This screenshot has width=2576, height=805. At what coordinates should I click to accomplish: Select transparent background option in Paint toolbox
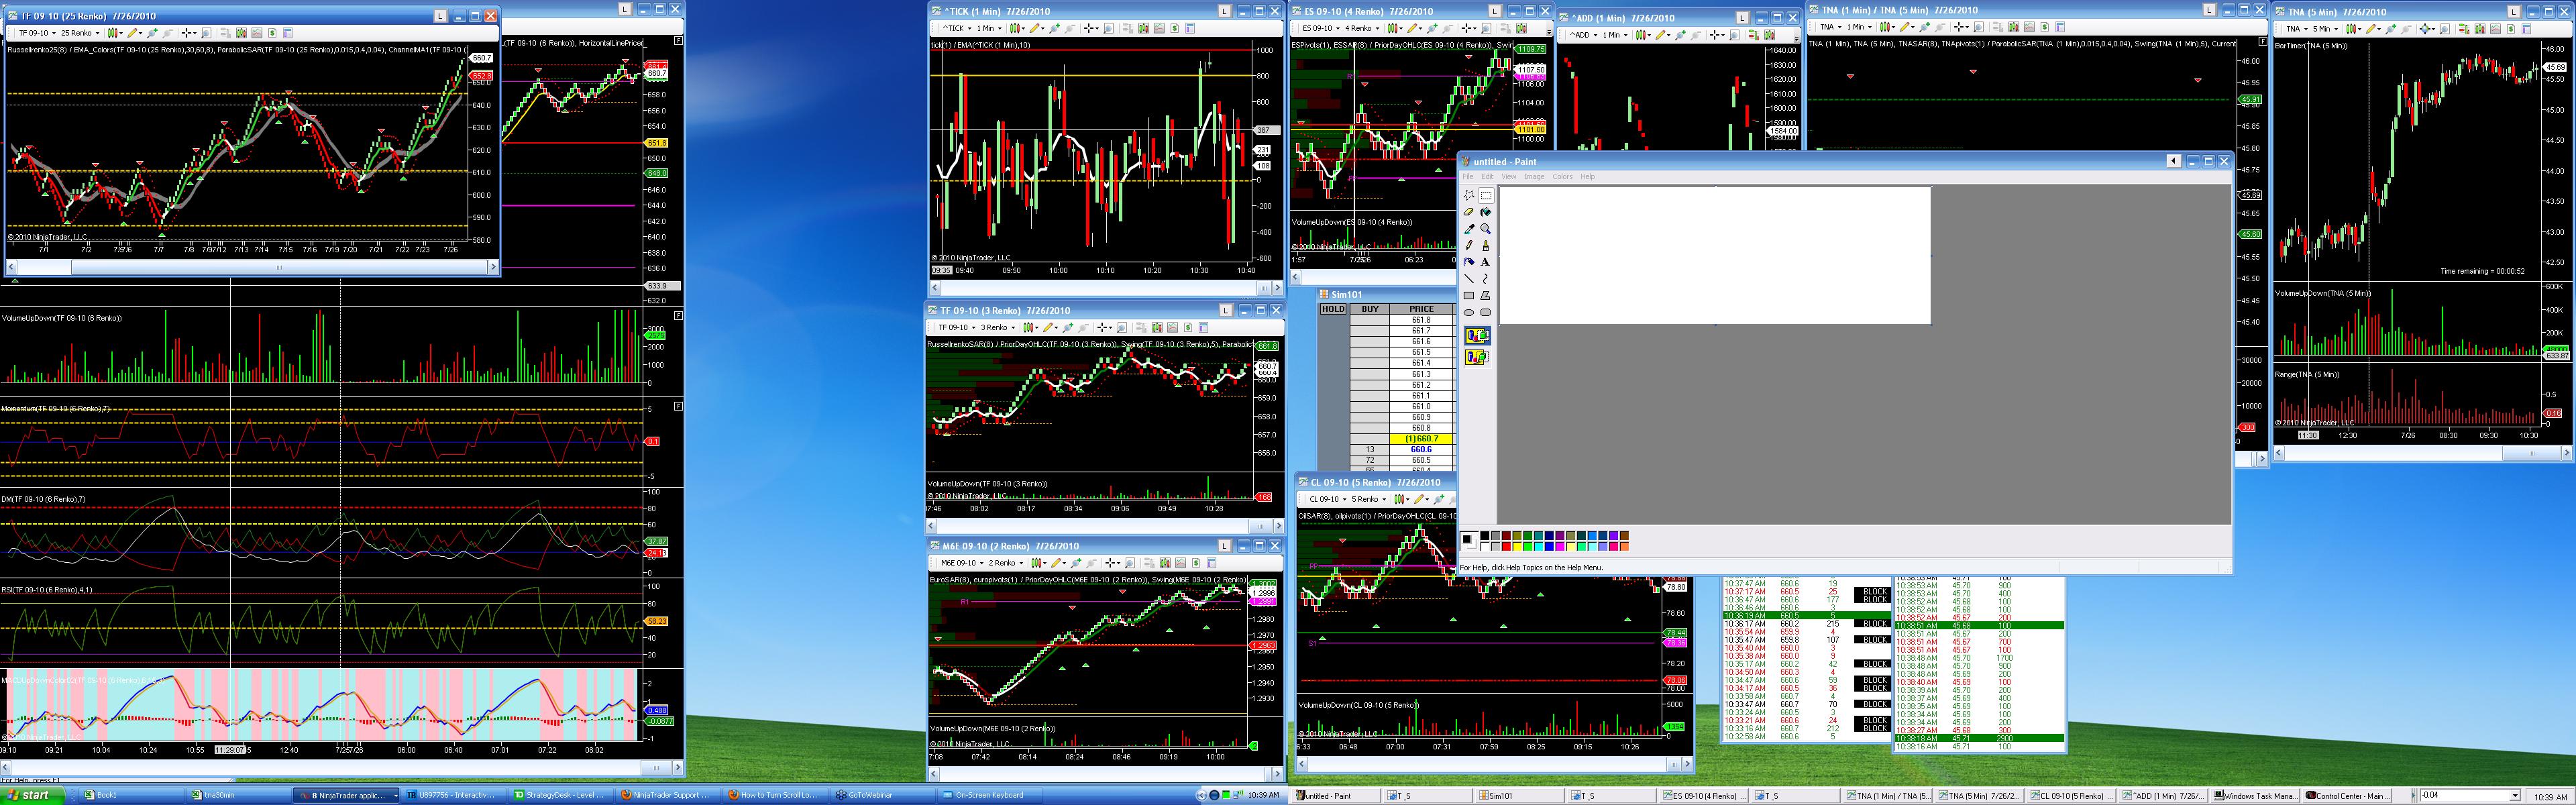coord(1477,357)
